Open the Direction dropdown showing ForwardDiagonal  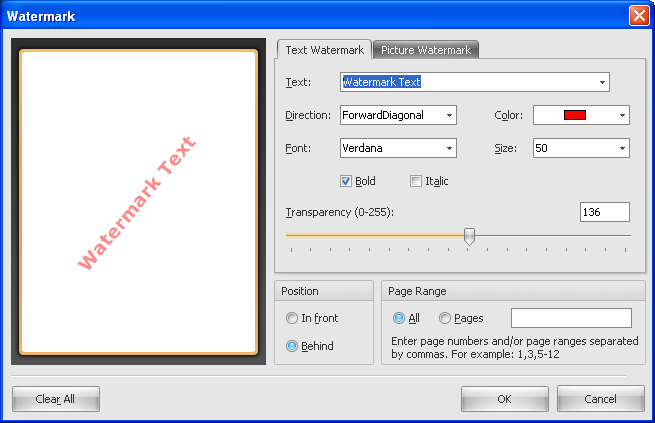(x=398, y=115)
